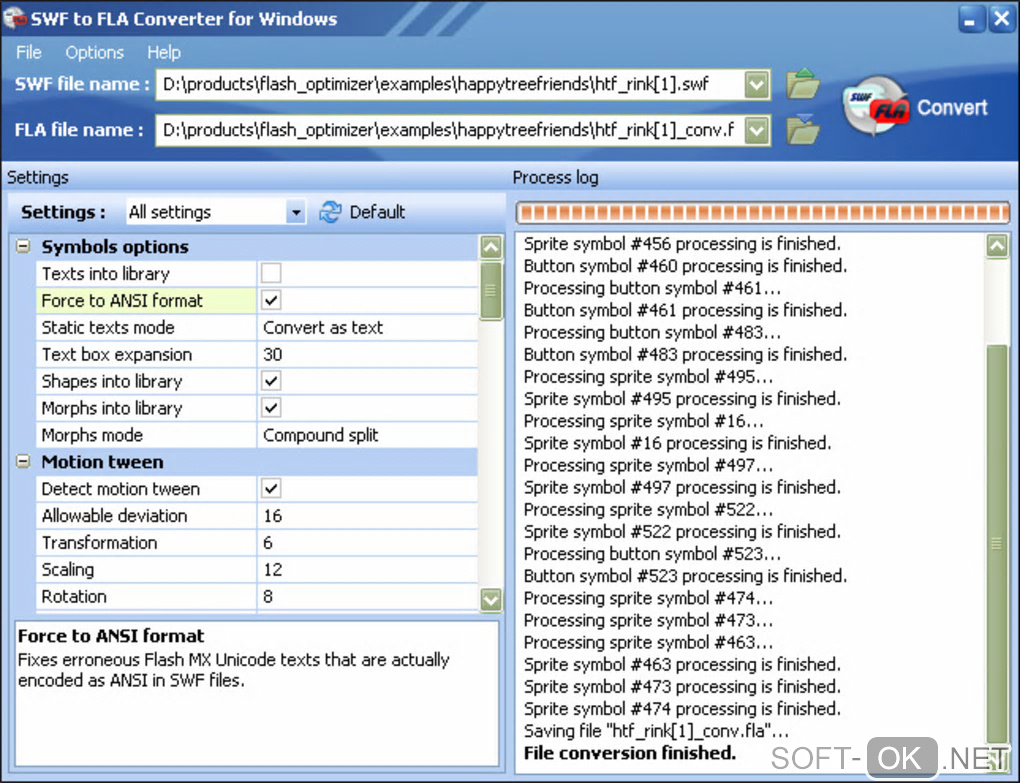Viewport: 1020px width, 783px height.
Task: Collapse the Motion tween group
Action: tap(23, 462)
